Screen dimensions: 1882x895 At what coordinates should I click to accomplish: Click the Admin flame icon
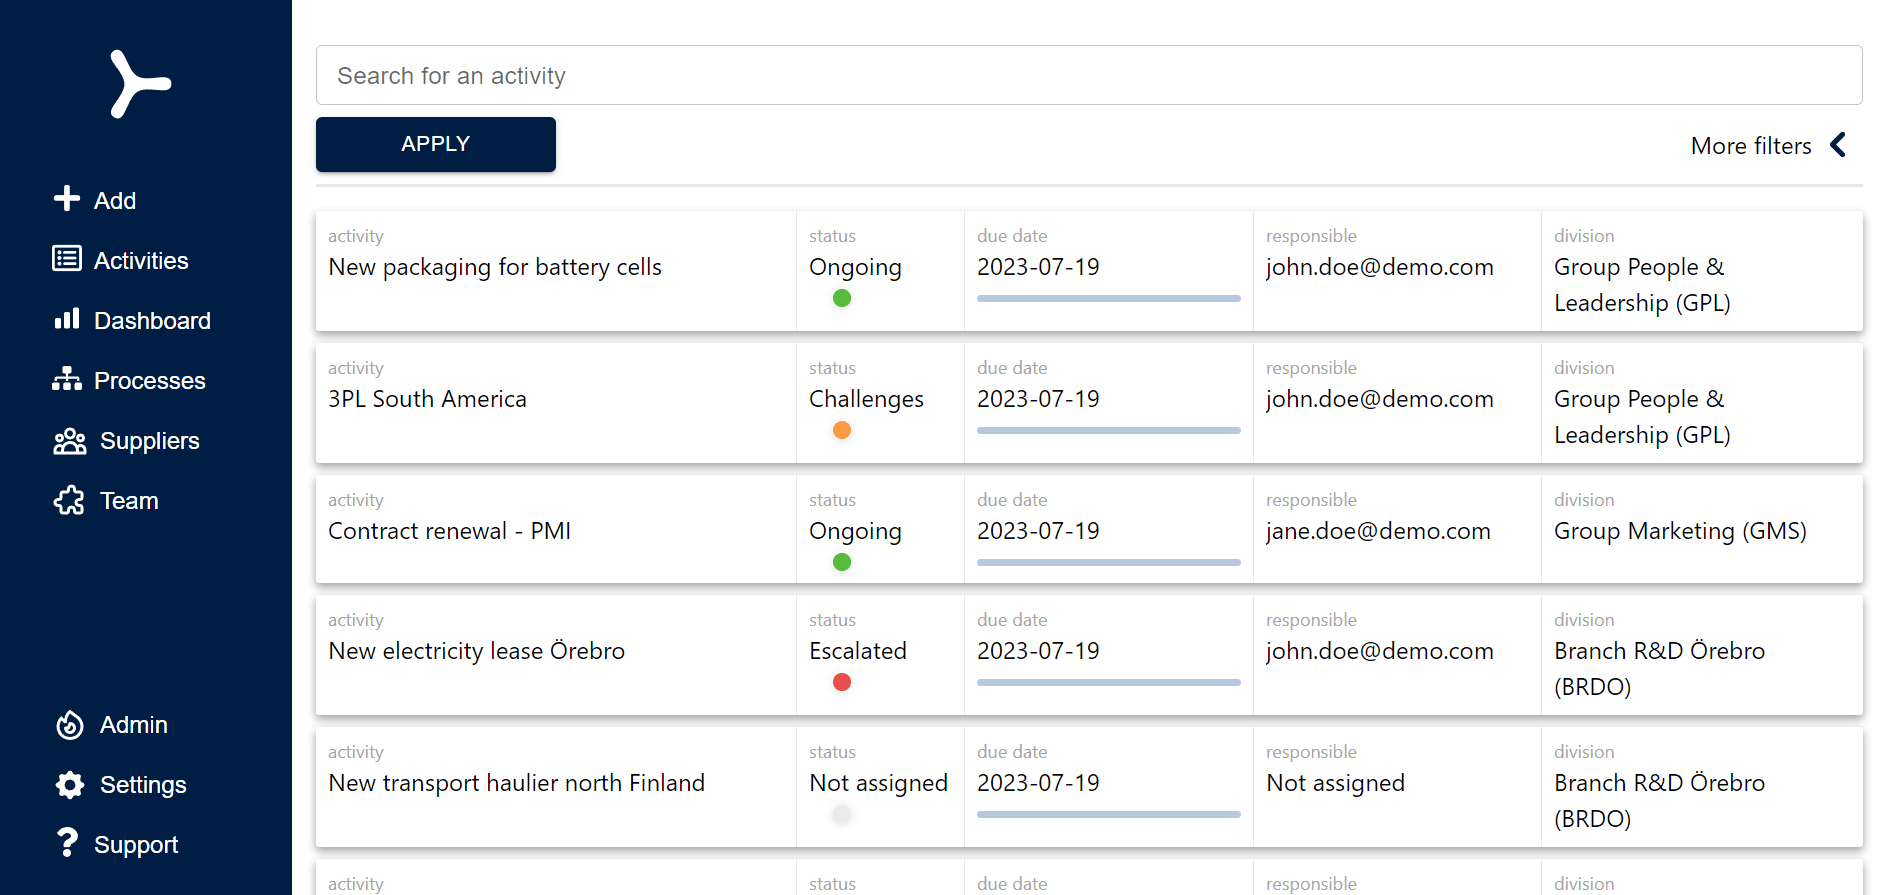click(69, 725)
